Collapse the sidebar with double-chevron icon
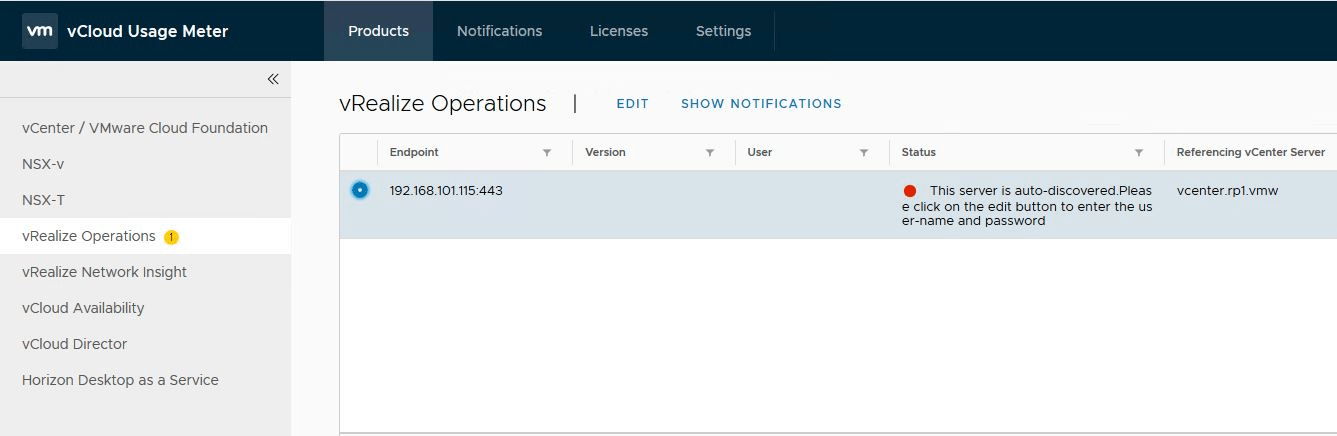Image resolution: width=1337 pixels, height=436 pixels. point(273,79)
